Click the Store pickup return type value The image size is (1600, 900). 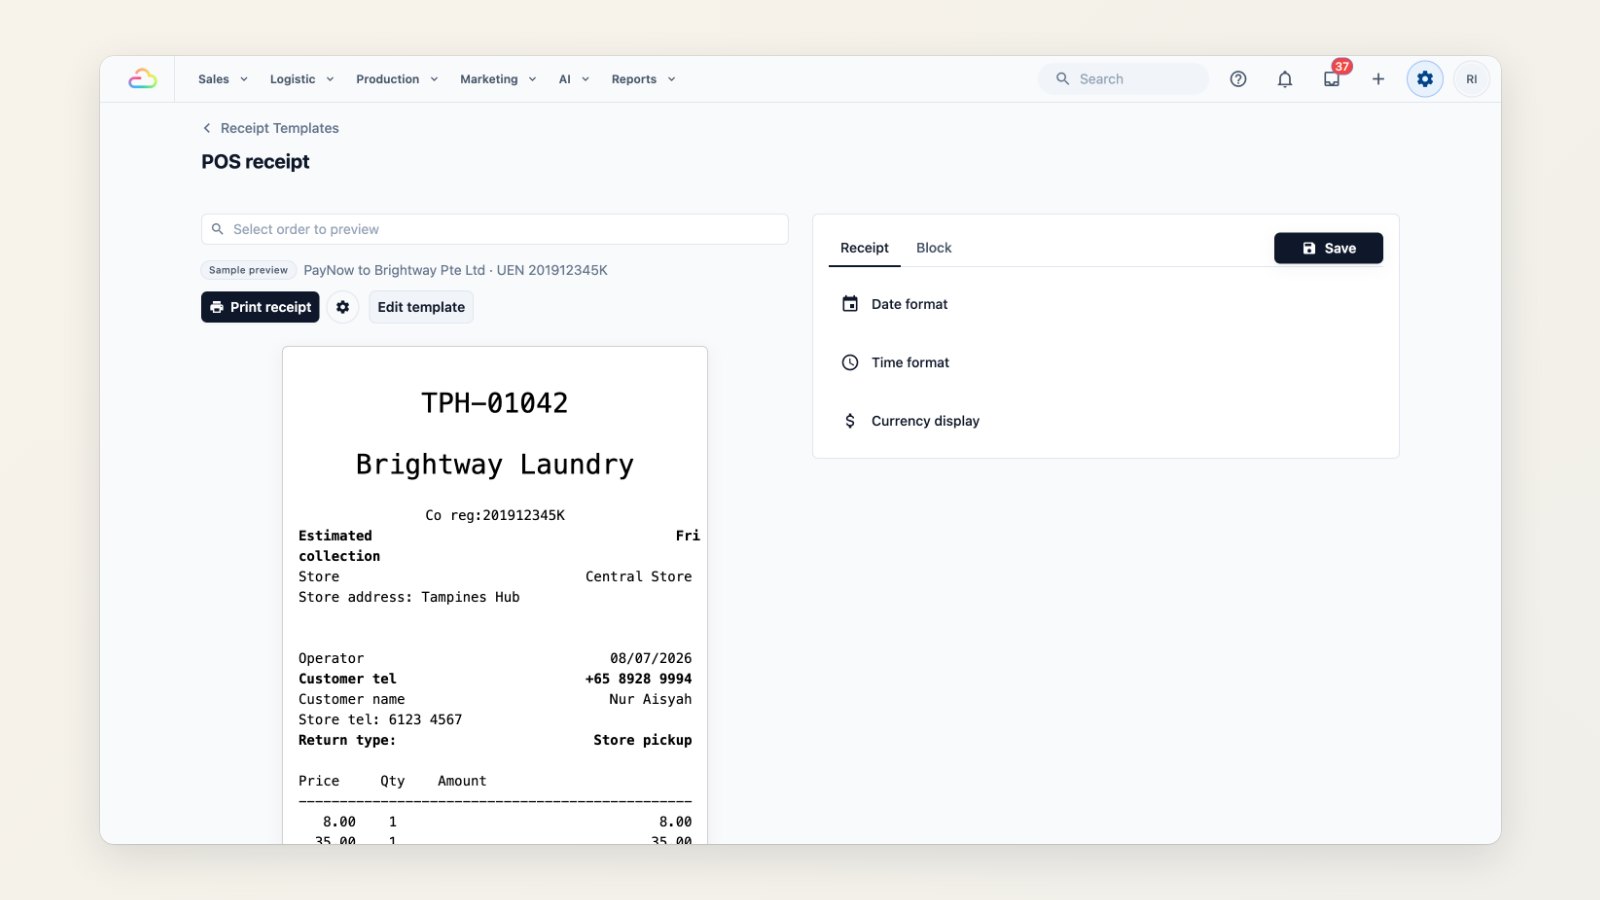tap(643, 740)
